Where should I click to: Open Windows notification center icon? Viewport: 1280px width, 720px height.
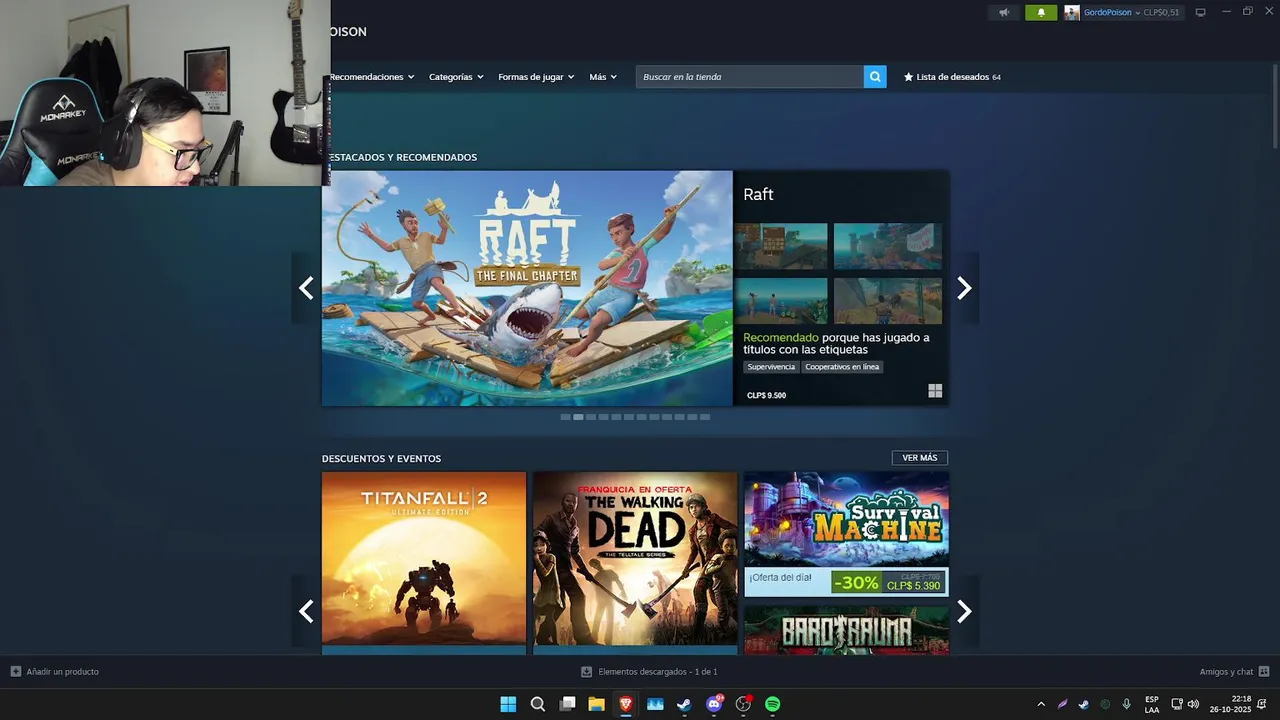[x=1262, y=704]
